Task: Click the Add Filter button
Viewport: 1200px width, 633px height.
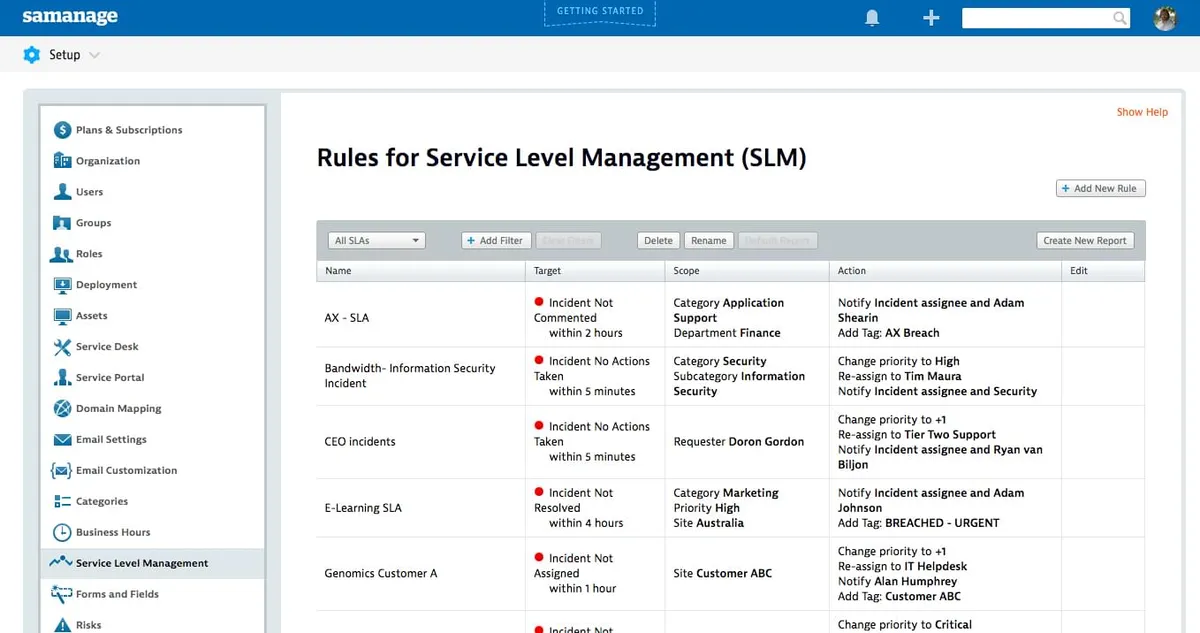Action: [495, 241]
